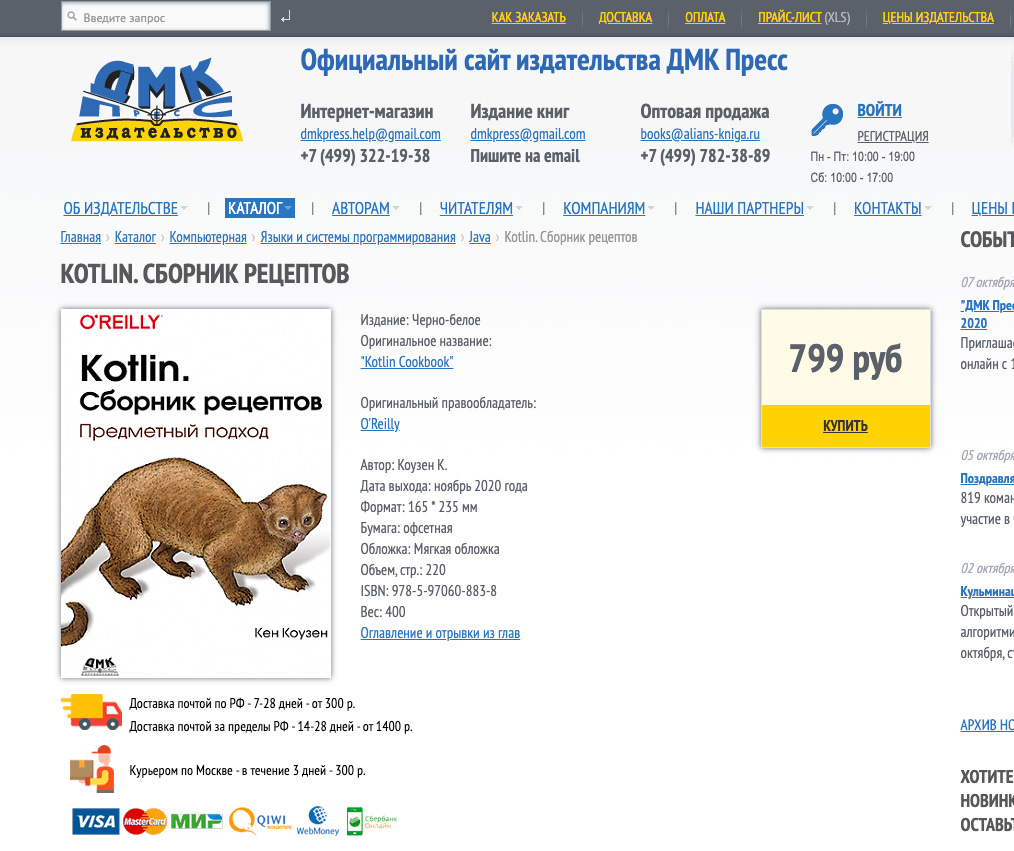This screenshot has width=1014, height=851.
Task: Click the blue key login icon
Action: [826, 120]
